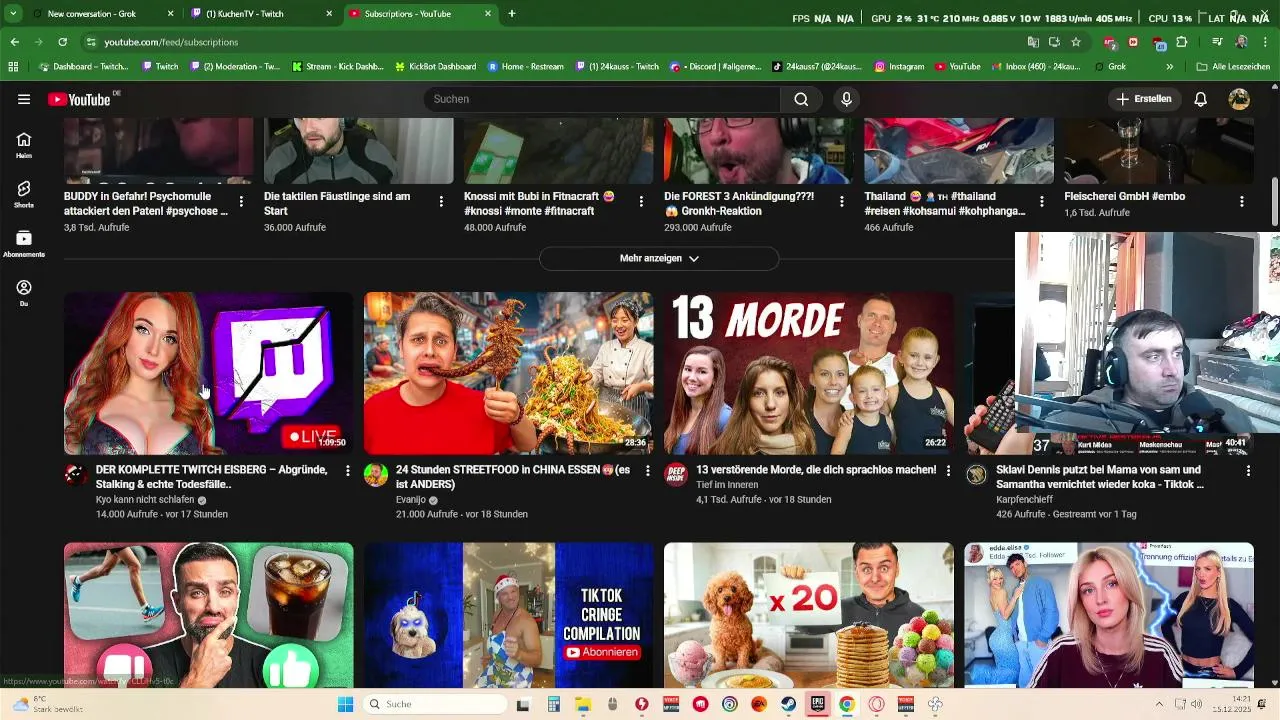Open Steam from the taskbar

[x=788, y=704]
